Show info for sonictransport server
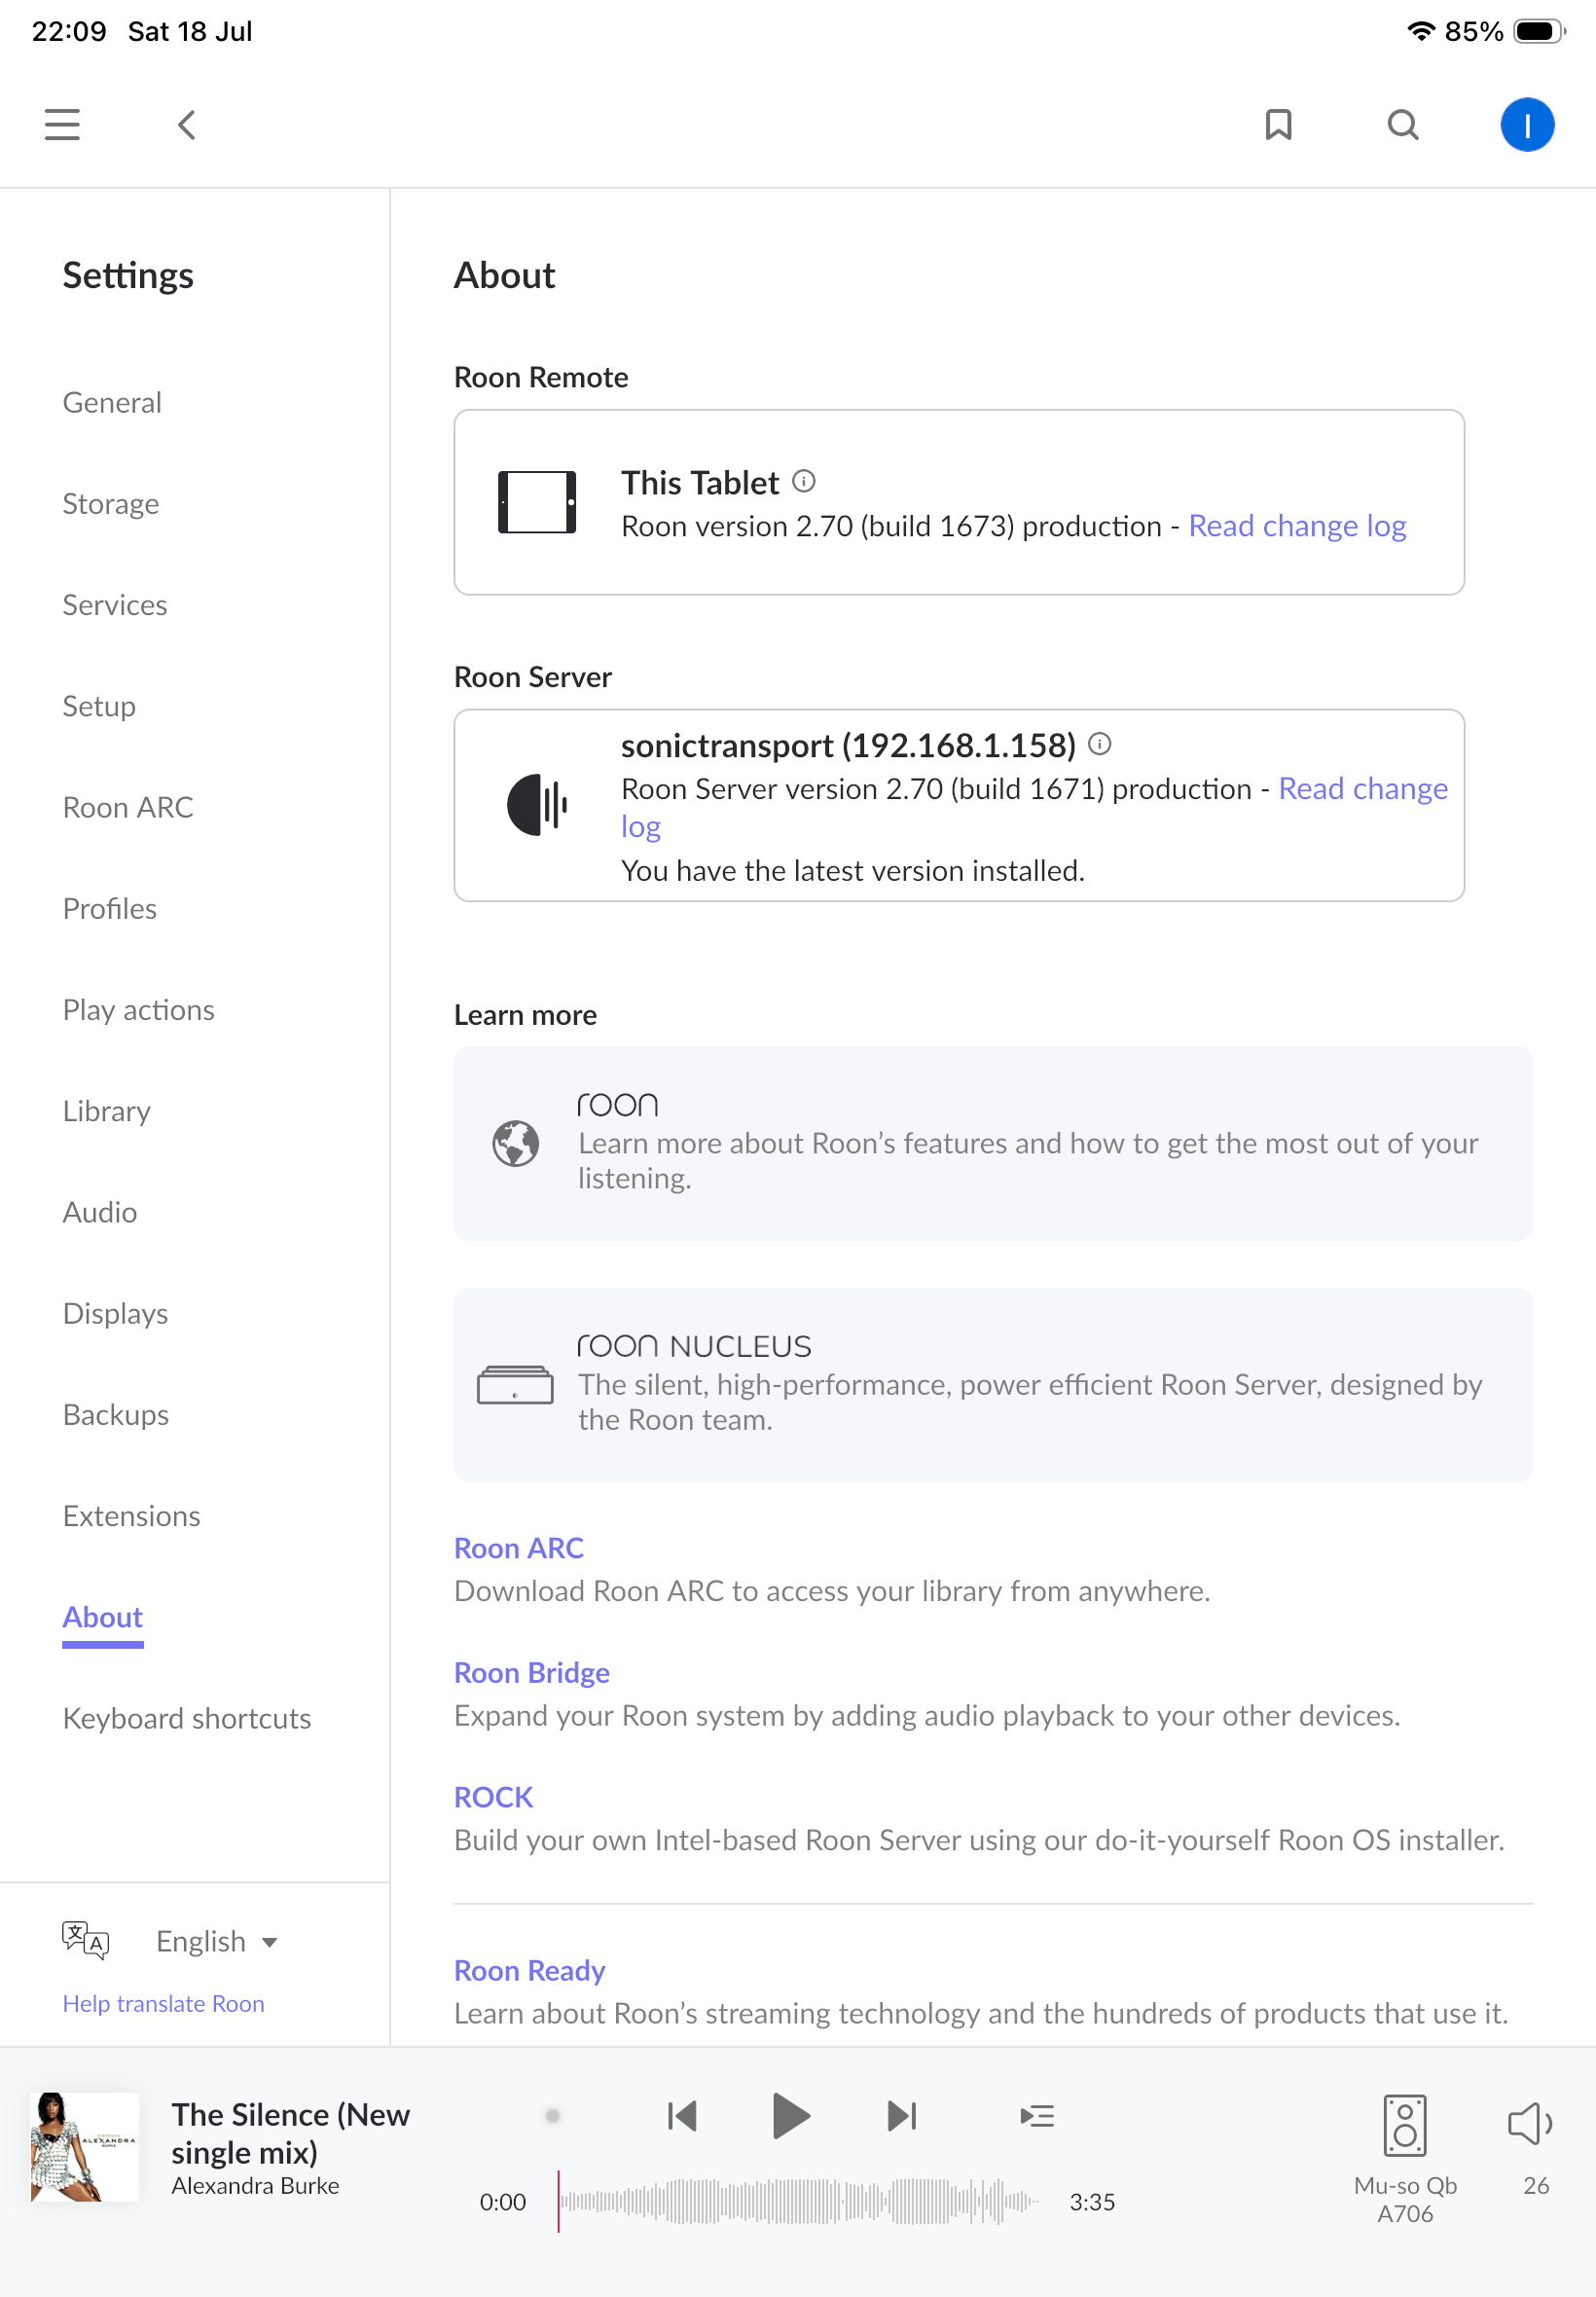The width and height of the screenshot is (1596, 2297). pos(1100,743)
